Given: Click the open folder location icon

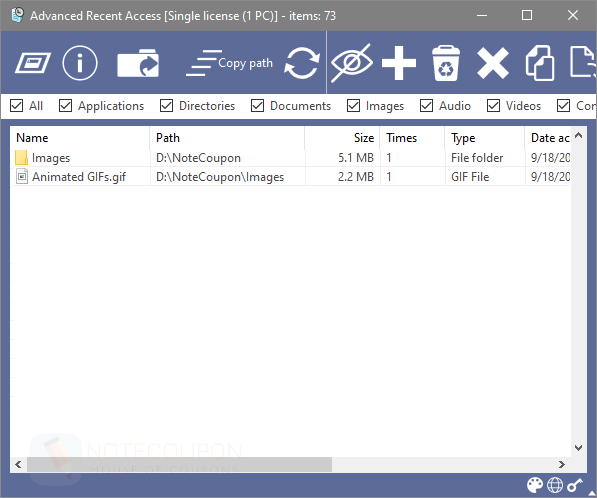Looking at the screenshot, I should tap(138, 63).
